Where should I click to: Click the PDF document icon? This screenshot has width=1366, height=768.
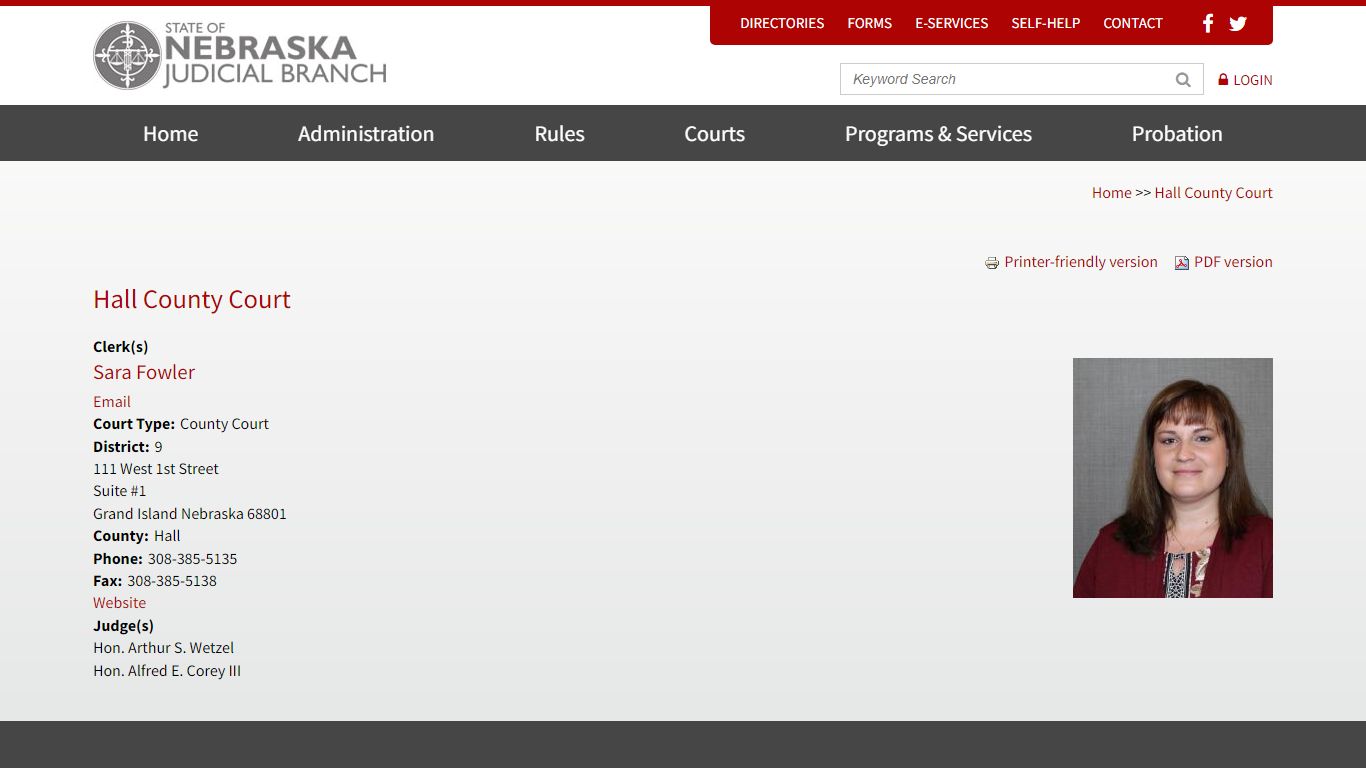point(1181,263)
